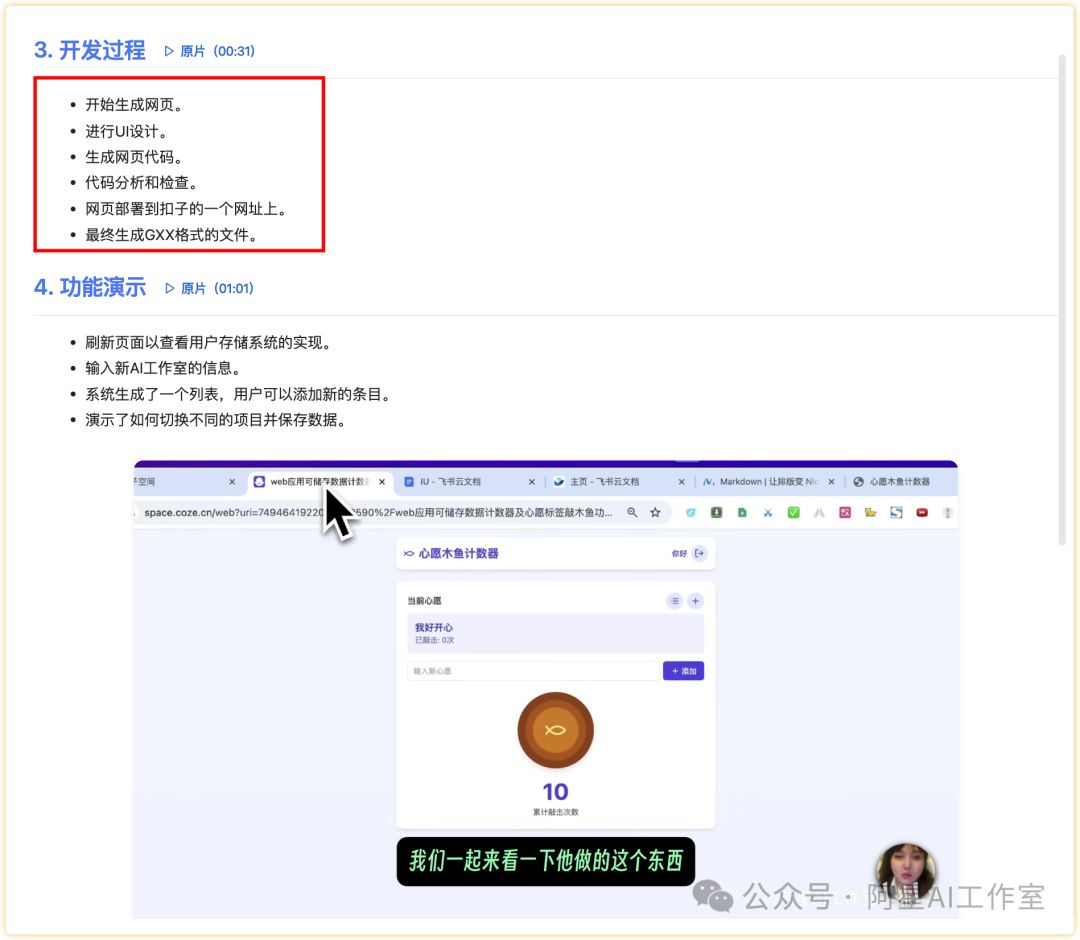
Task: Click the gray 'A' extension icon
Action: point(819,512)
